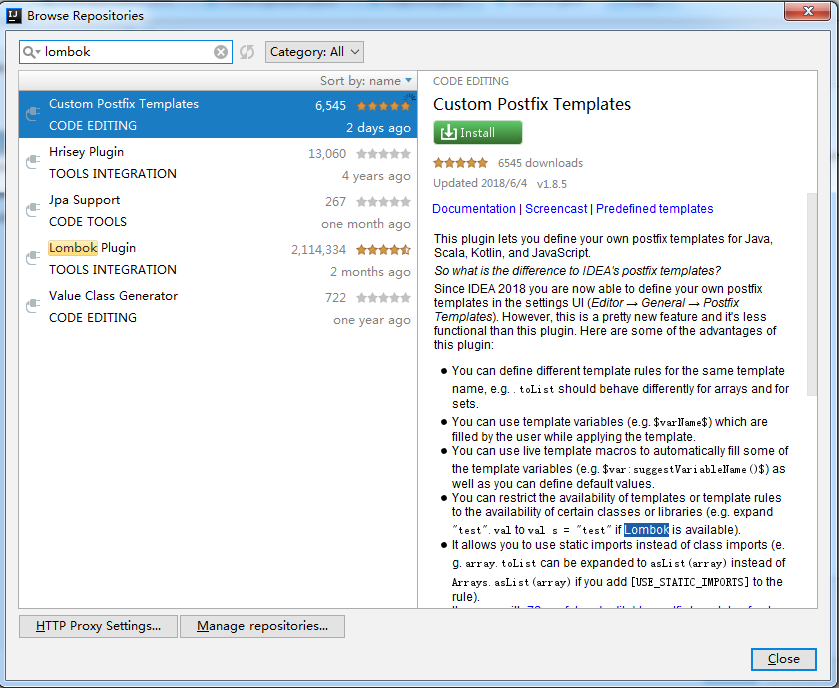Viewport: 839px width, 688px height.
Task: Click the Jpa Support plug icon
Action: (x=33, y=210)
